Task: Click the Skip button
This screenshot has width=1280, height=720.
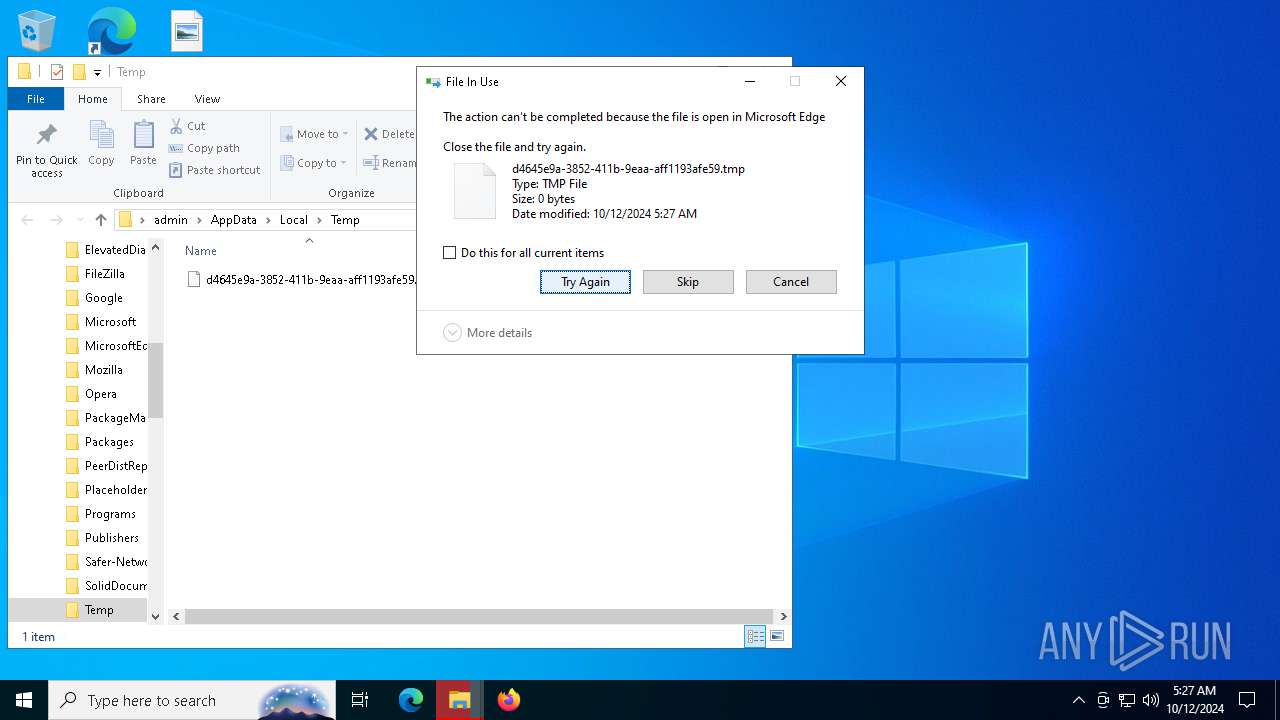Action: tap(688, 282)
